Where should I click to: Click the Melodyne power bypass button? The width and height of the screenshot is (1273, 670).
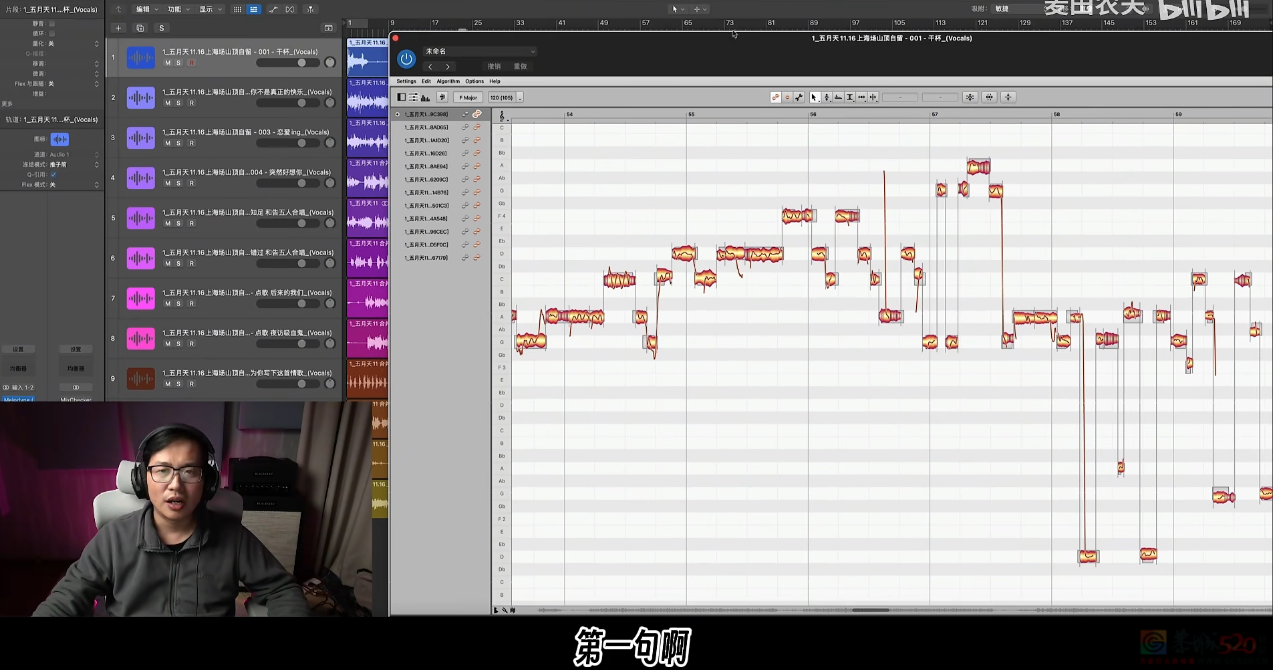point(406,59)
